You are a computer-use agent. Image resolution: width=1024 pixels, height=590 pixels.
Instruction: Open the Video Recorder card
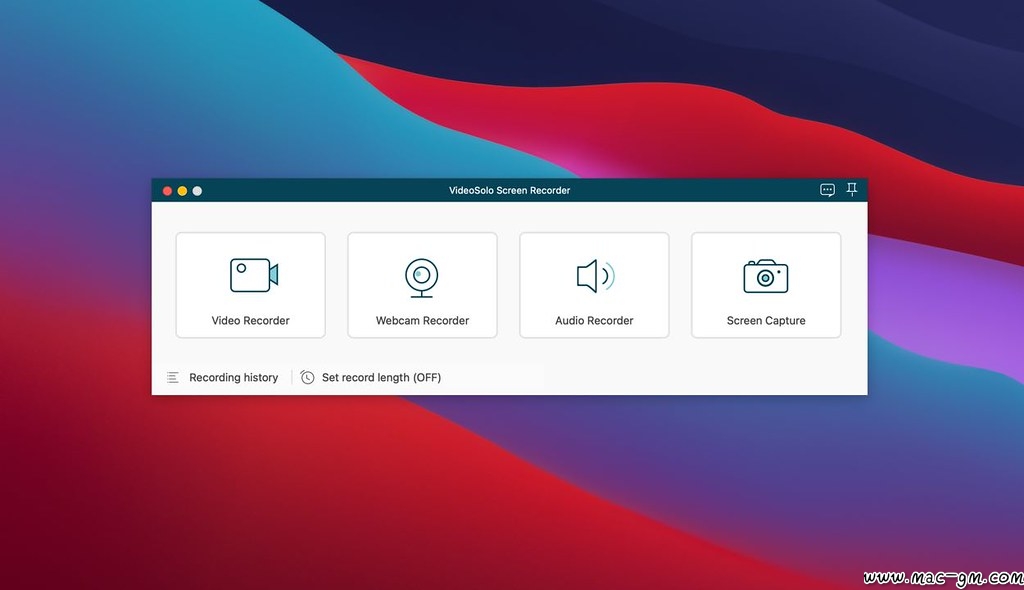250,285
